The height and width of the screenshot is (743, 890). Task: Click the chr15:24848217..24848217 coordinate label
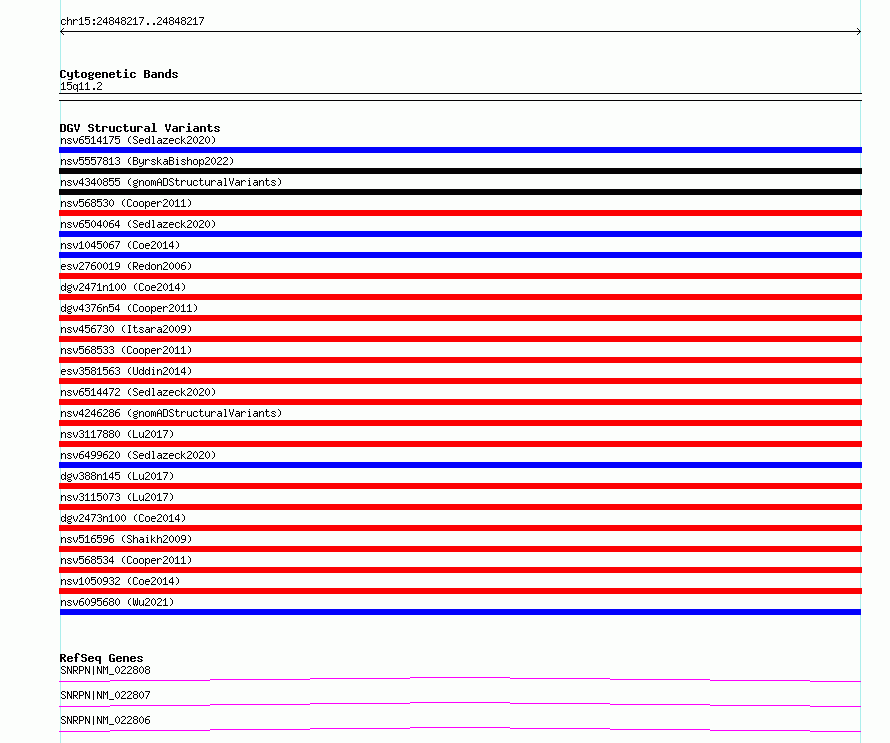click(132, 22)
